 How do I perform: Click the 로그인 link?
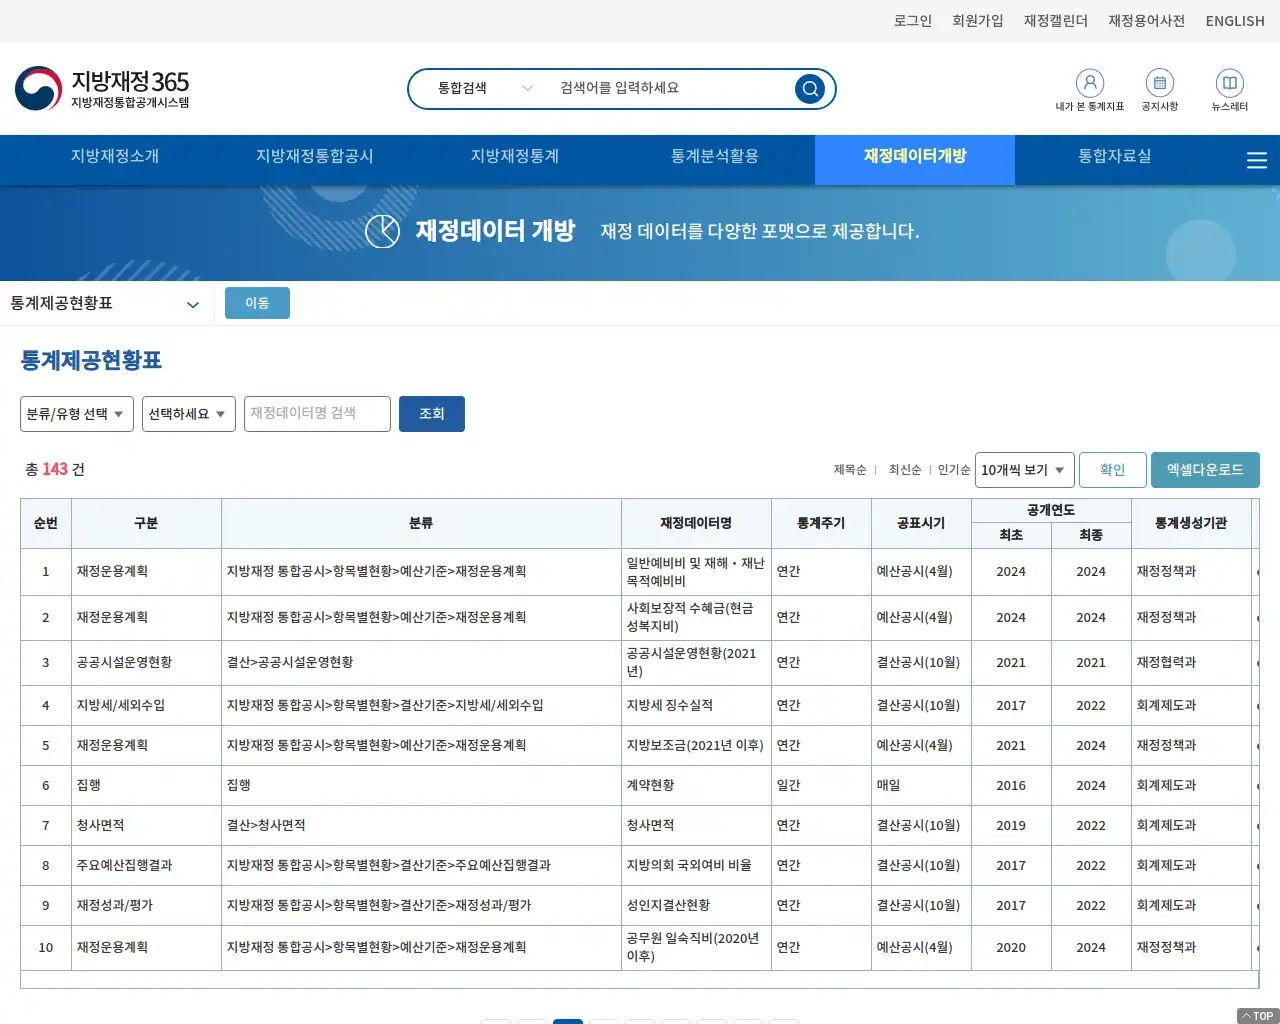click(913, 21)
